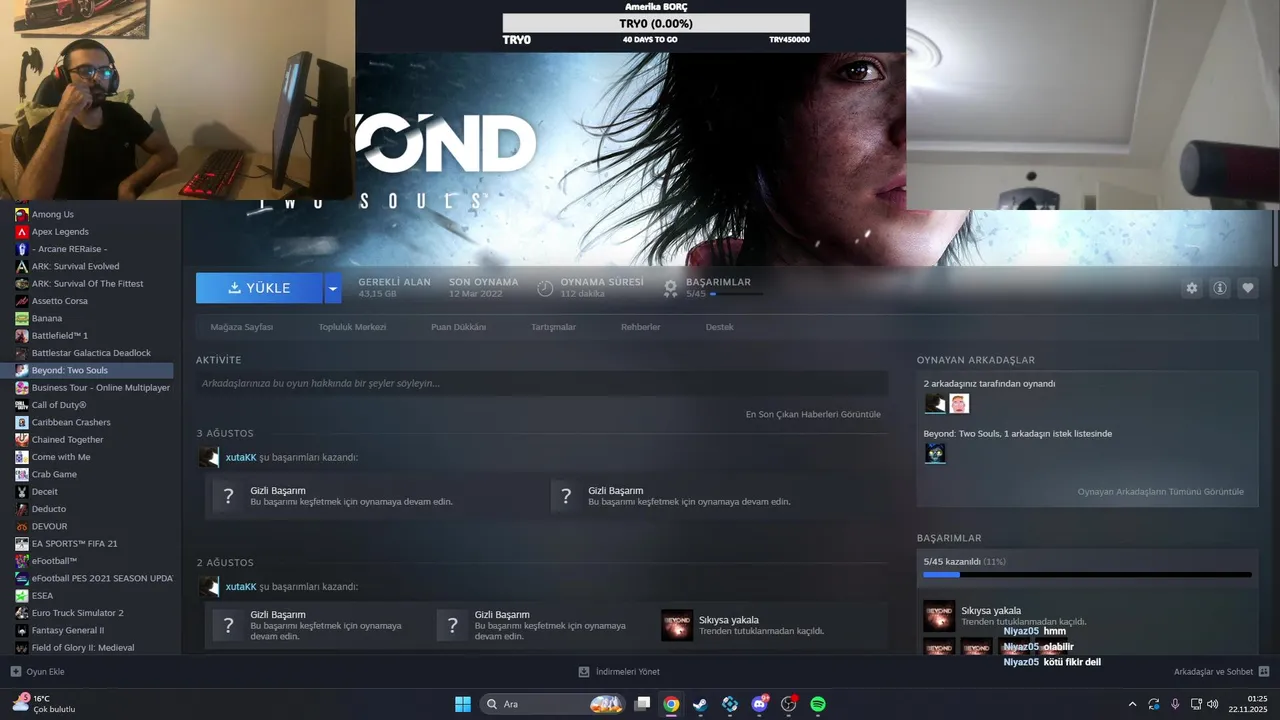Open Task View on the taskbar
This screenshot has height=720, width=1280.
click(x=642, y=704)
